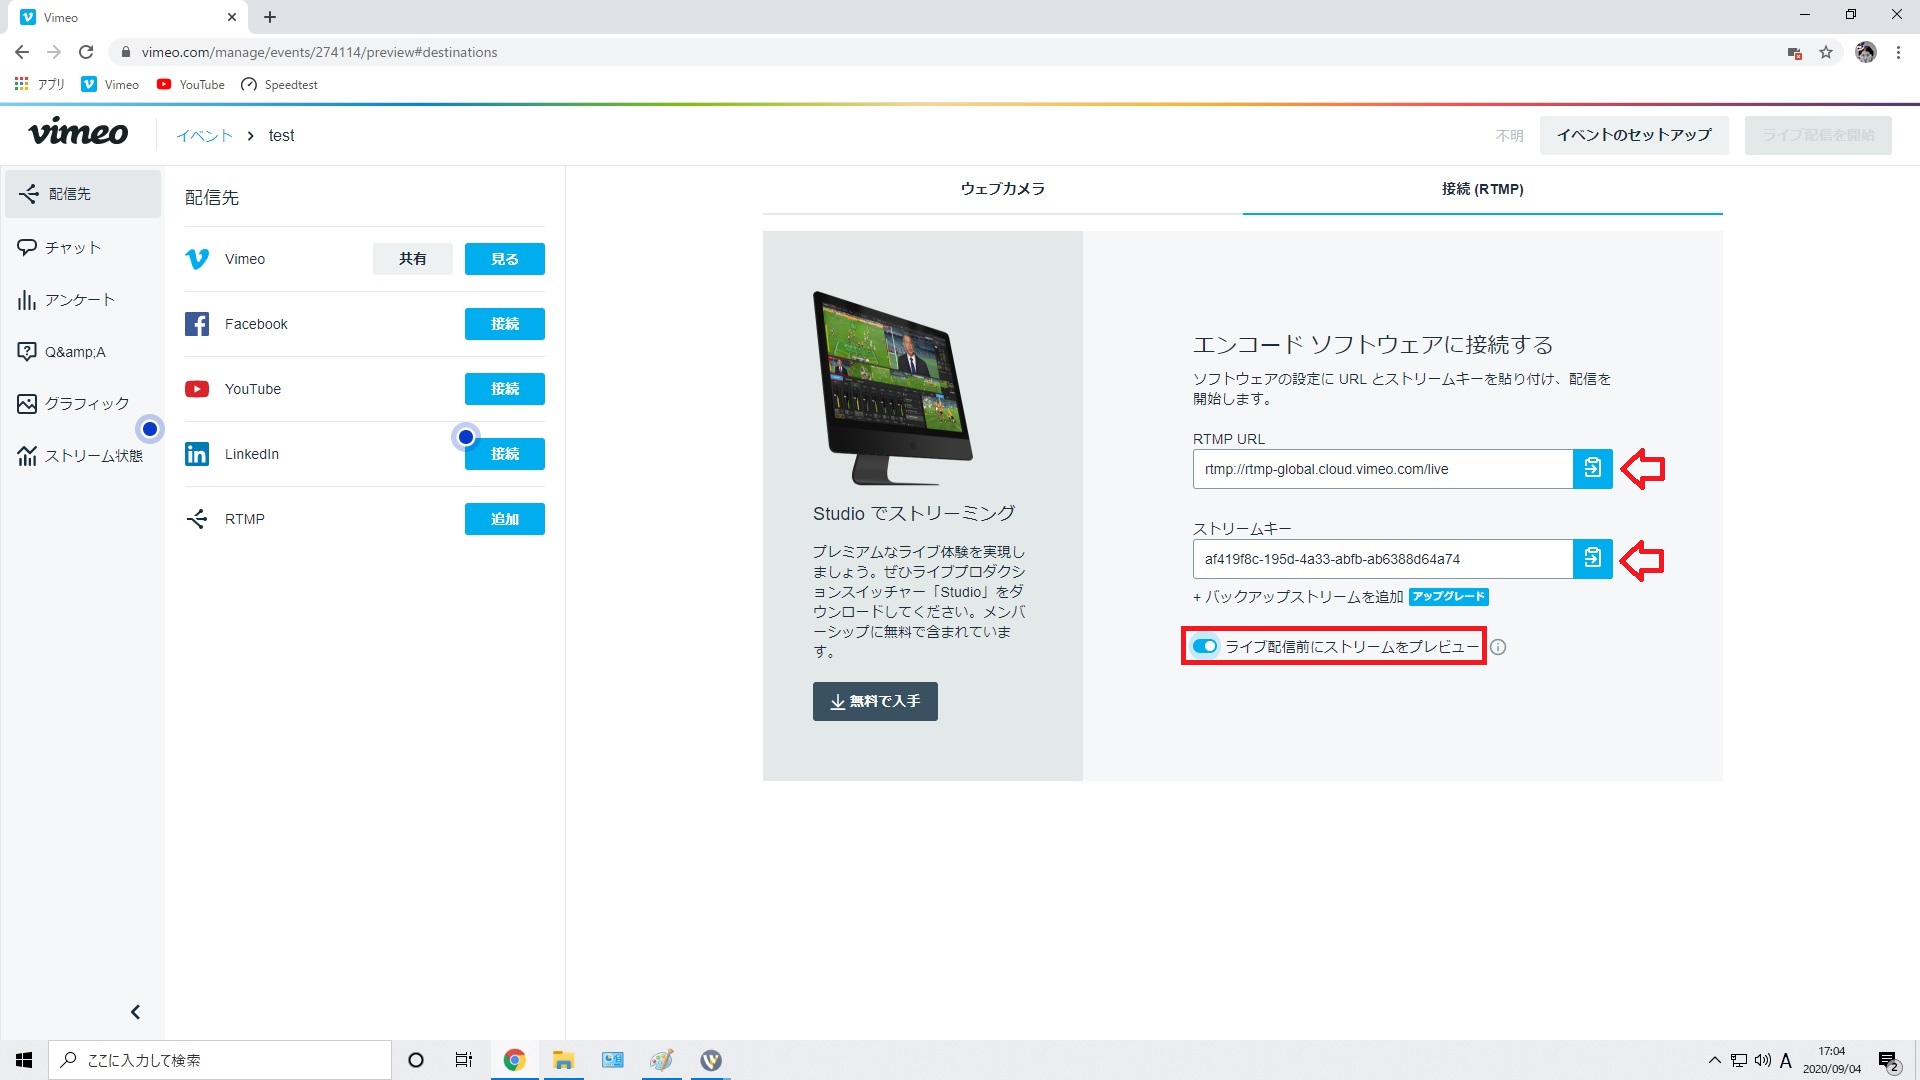Open the Chrome profile avatar
The height and width of the screenshot is (1080, 1920).
pos(1865,52)
